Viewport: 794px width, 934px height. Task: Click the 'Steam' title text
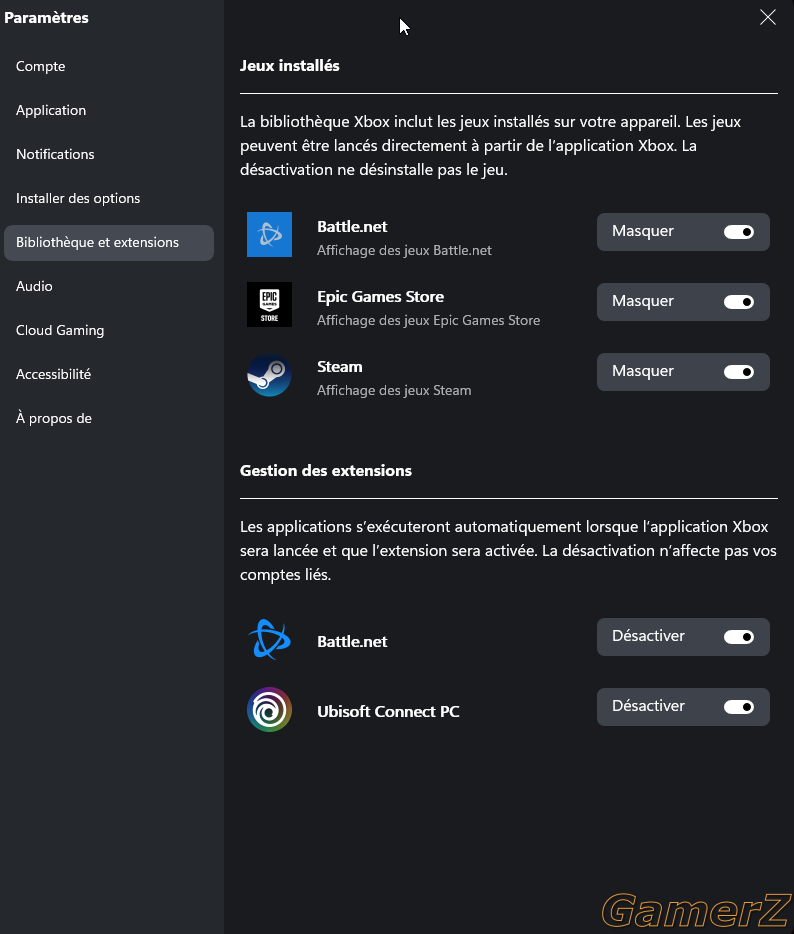pos(340,366)
